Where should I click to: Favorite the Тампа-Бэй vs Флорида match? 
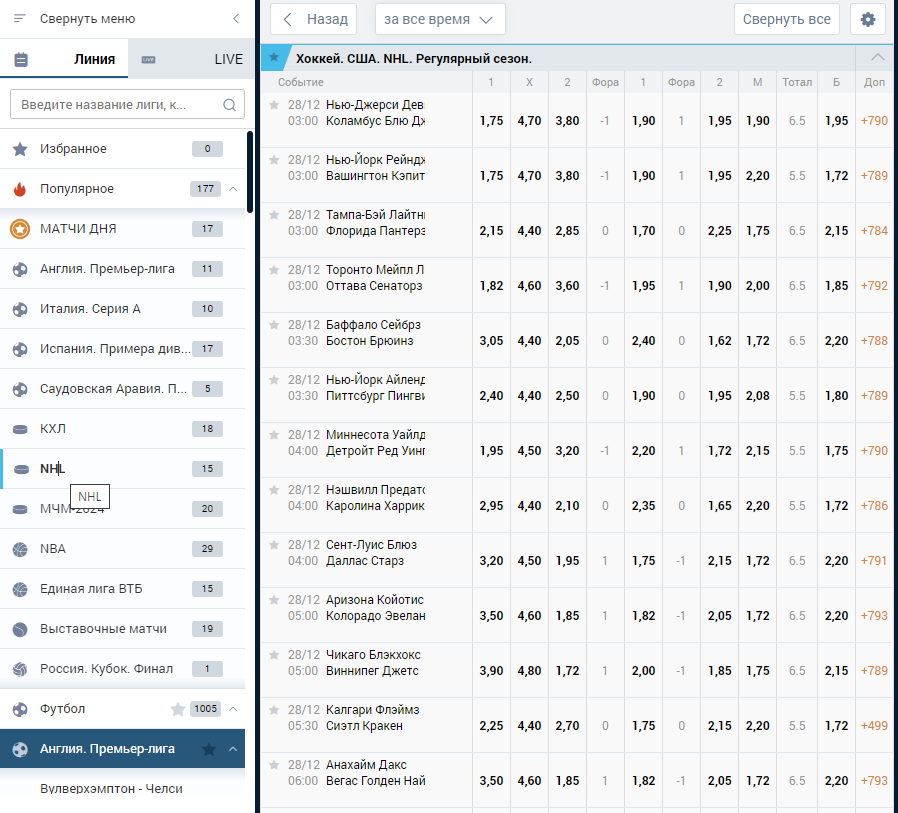coord(274,215)
